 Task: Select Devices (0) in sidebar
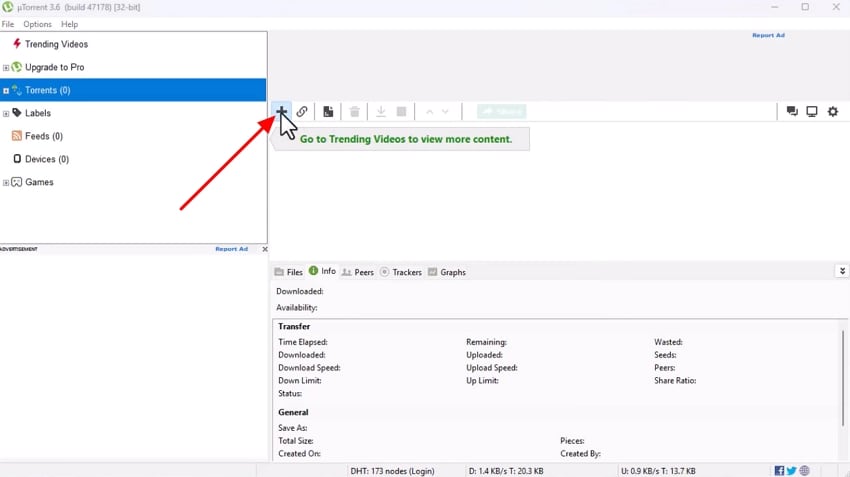tap(47, 159)
